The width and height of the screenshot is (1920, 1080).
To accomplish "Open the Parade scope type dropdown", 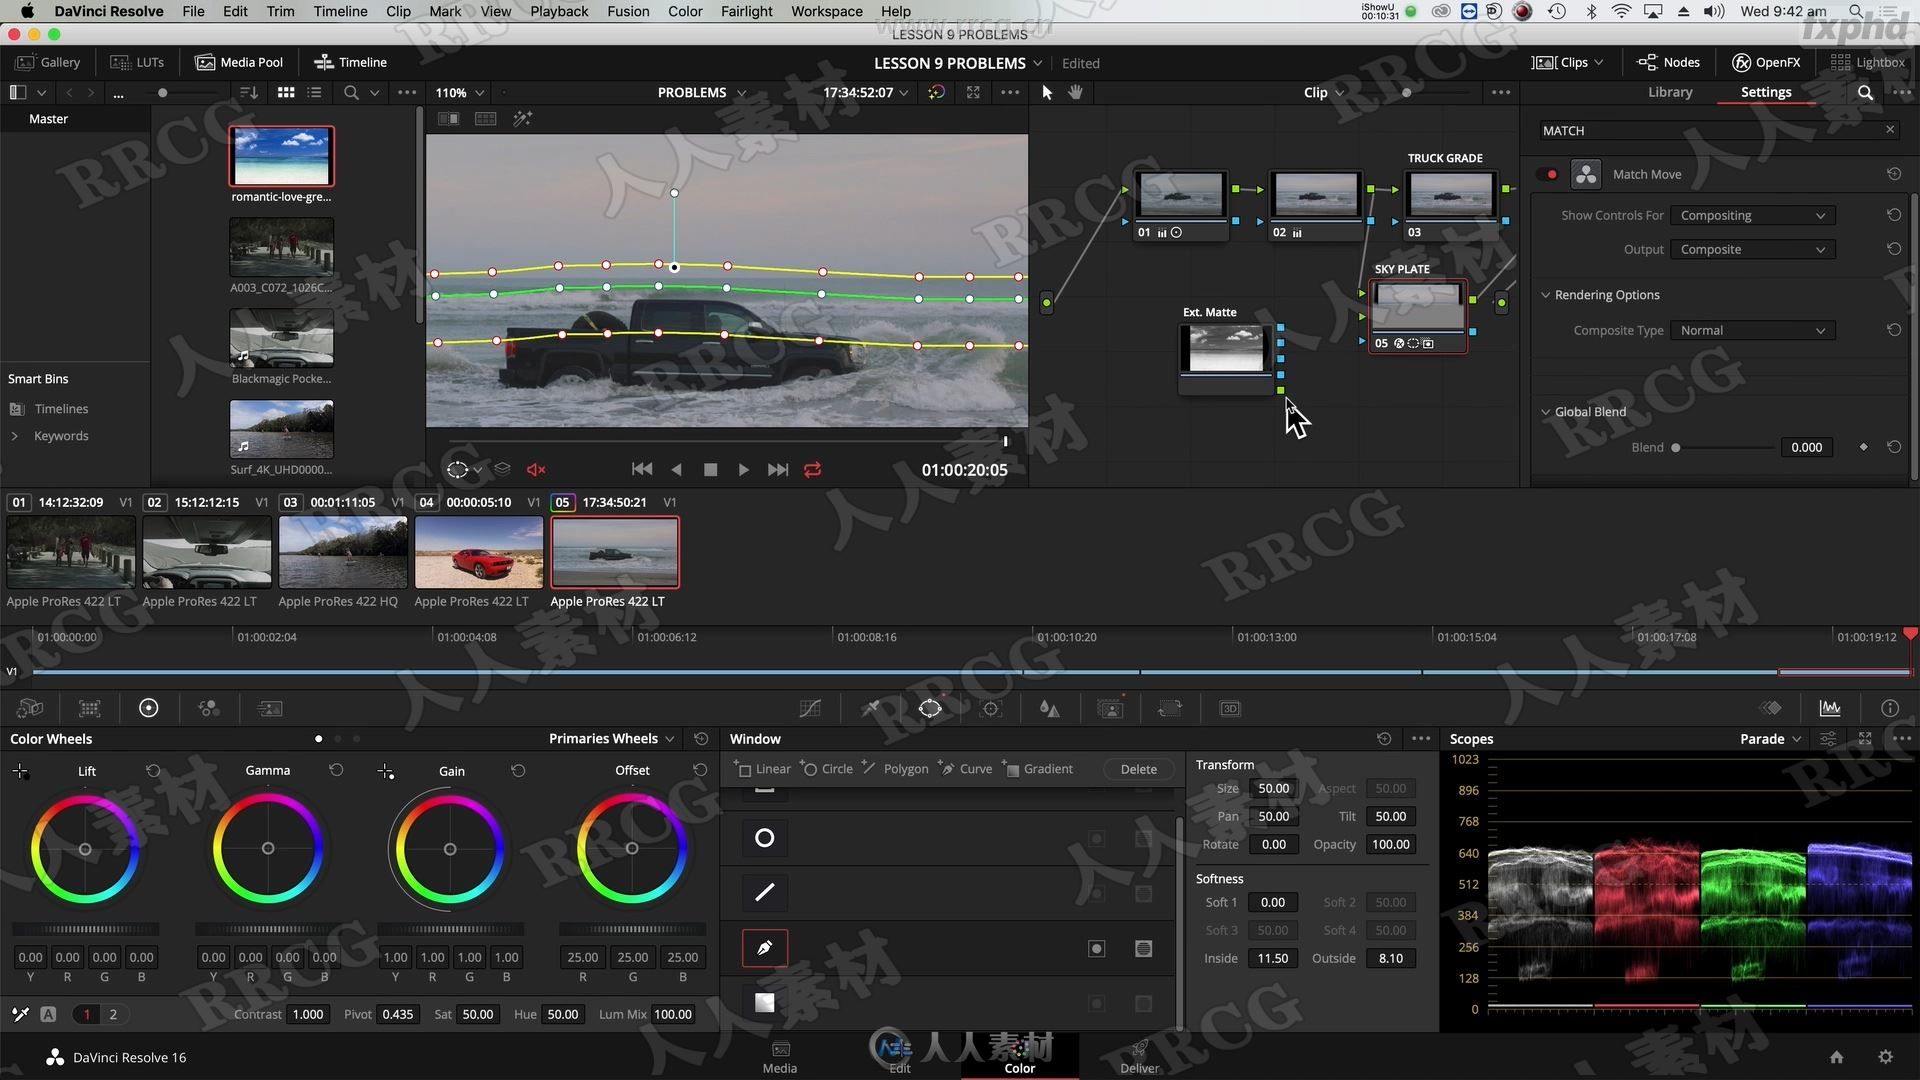I will (x=1771, y=739).
